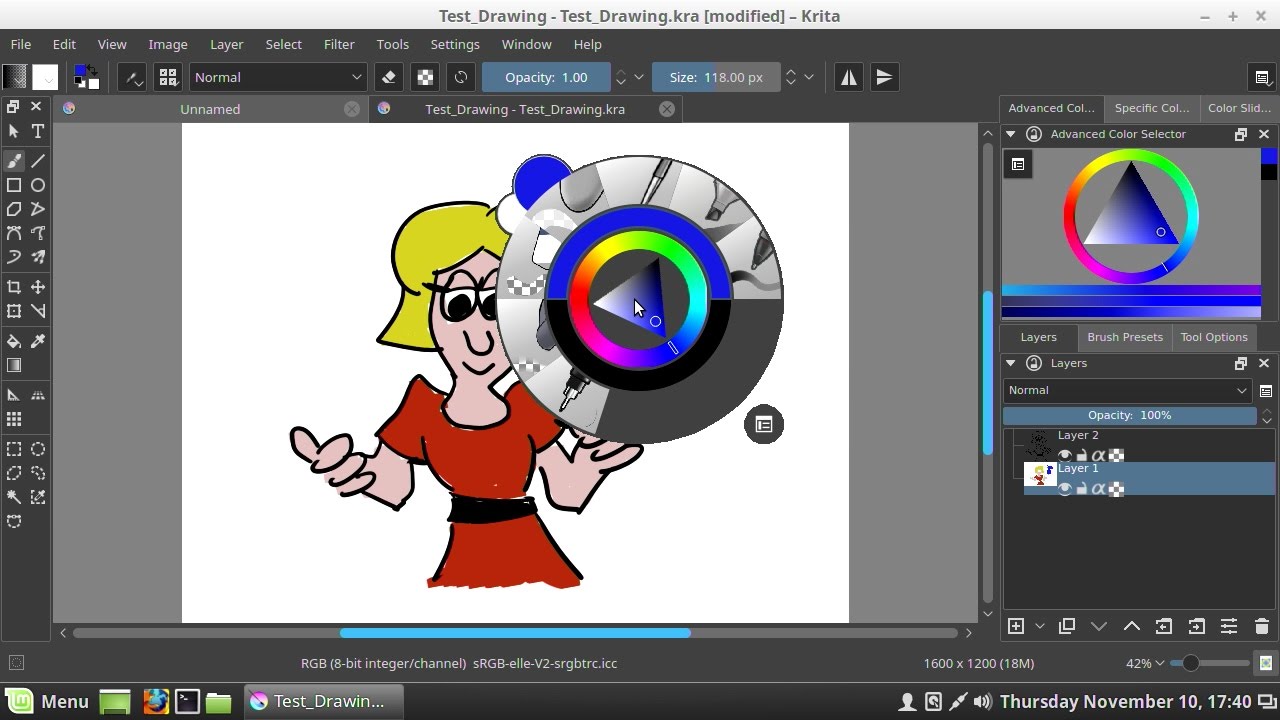Open the brush blending mode dropdown
The height and width of the screenshot is (720, 1280).
(x=277, y=77)
